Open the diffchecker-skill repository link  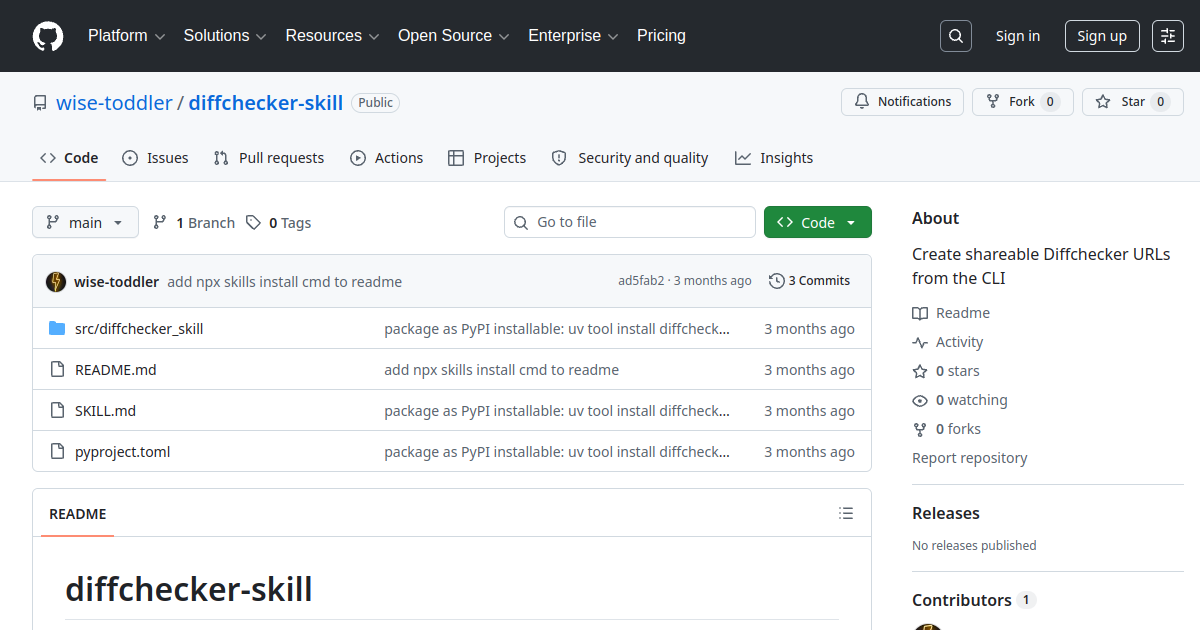click(x=266, y=102)
